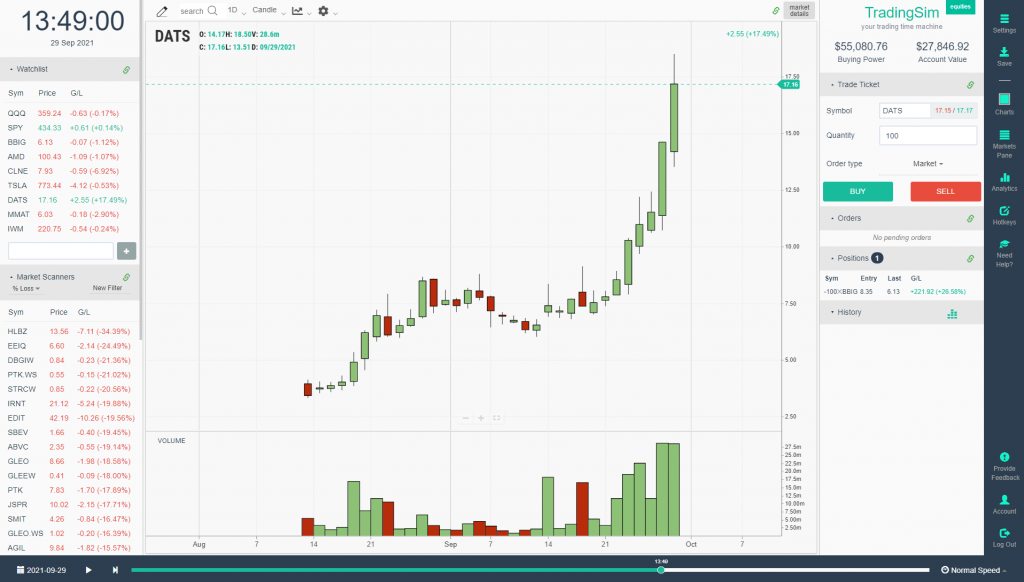Click the SELL button
1024x582 pixels.
click(945, 191)
